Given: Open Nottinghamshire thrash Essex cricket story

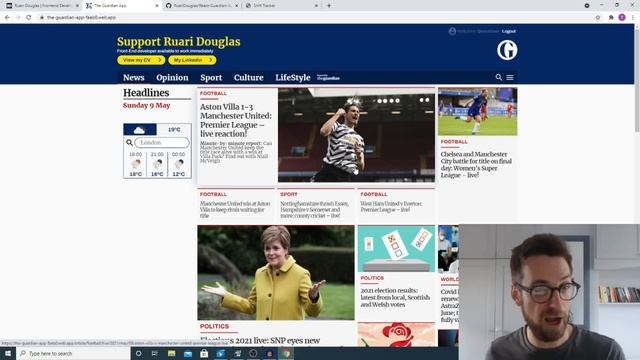Looking at the screenshot, I should point(315,209).
